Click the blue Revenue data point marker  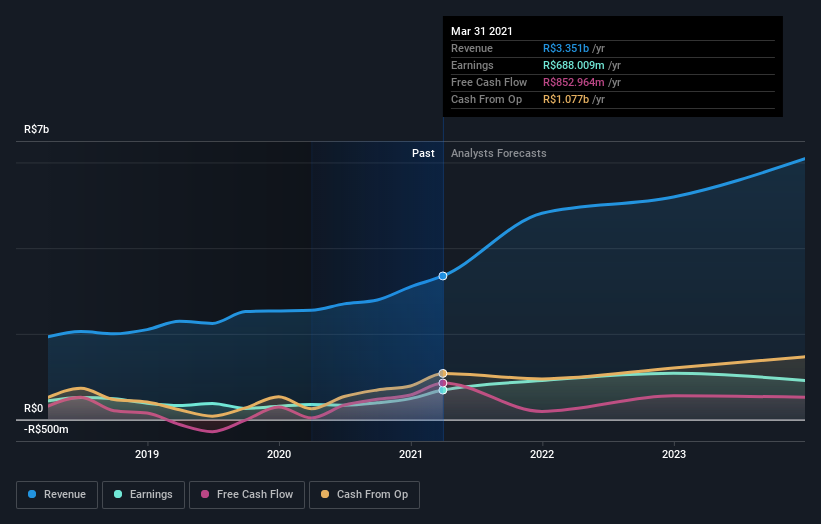pyautogui.click(x=443, y=276)
